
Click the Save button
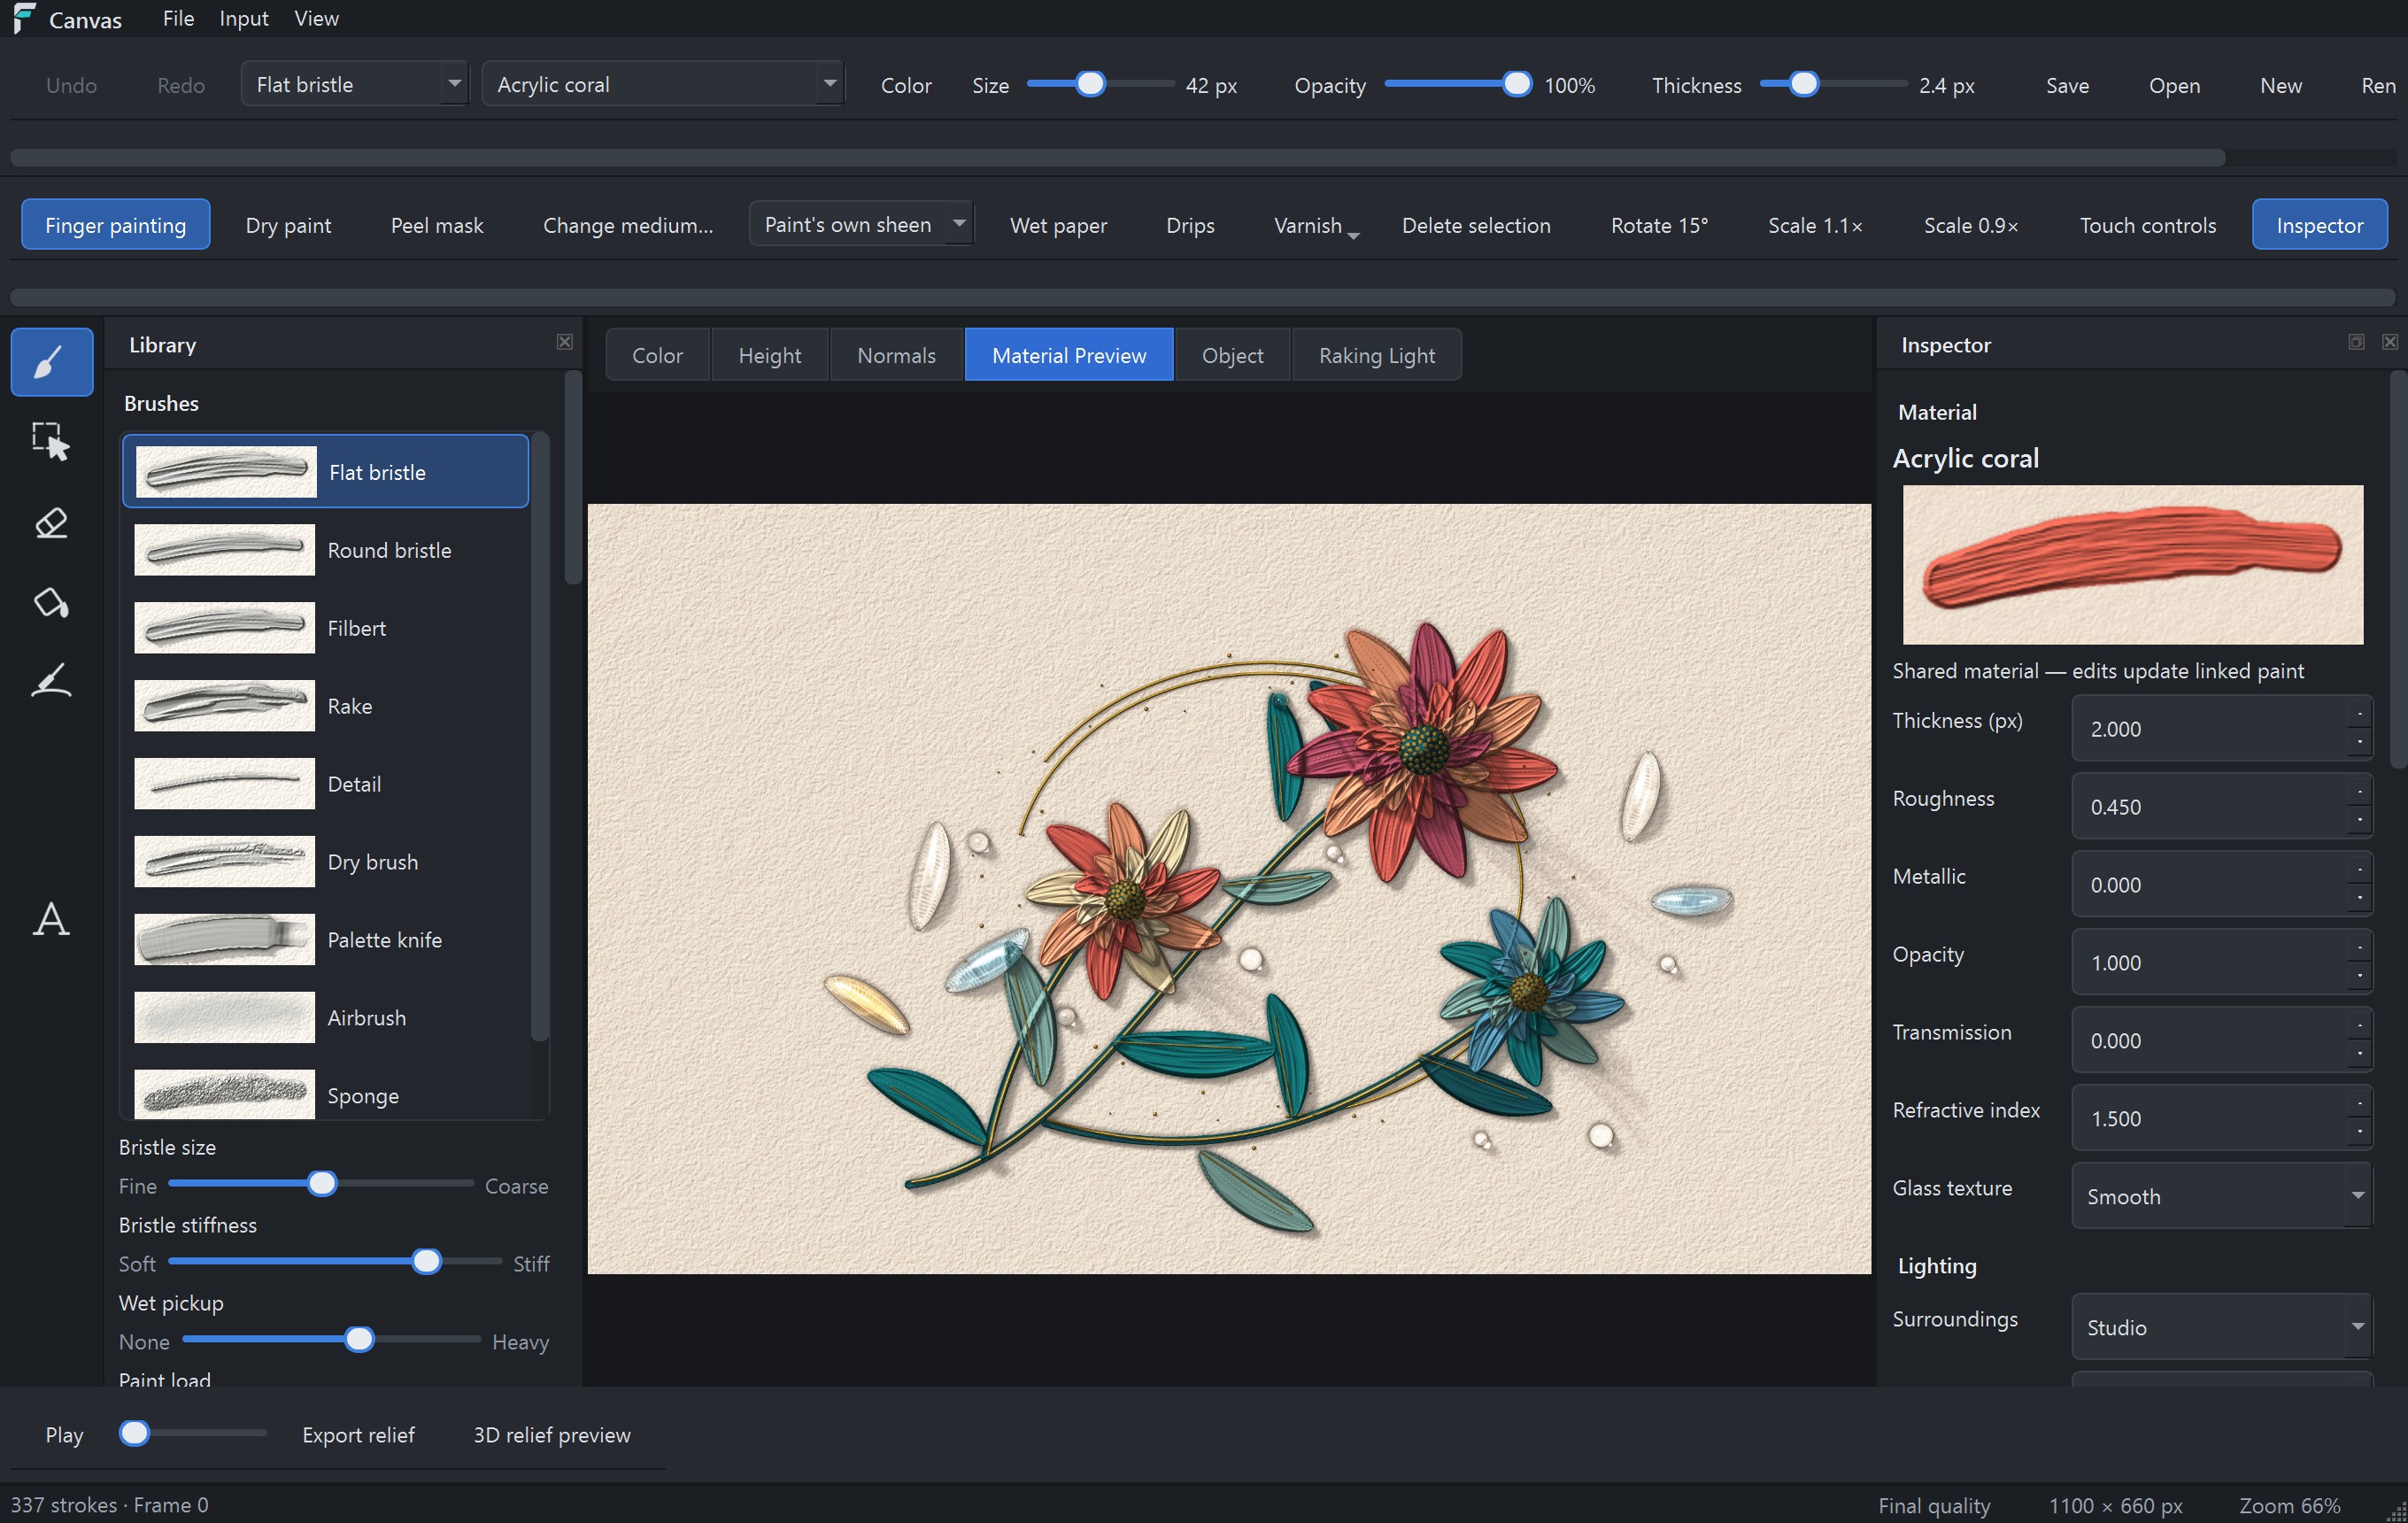pos(2067,85)
